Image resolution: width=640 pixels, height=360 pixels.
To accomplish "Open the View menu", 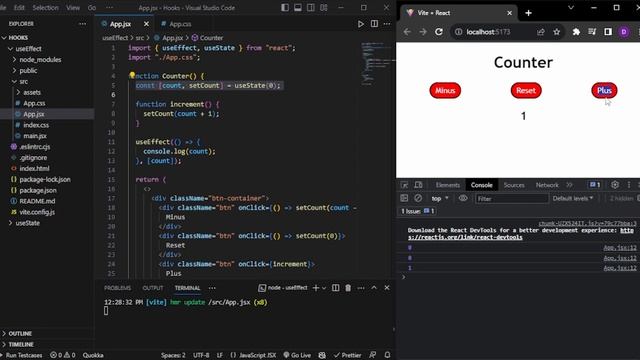I will [73, 7].
